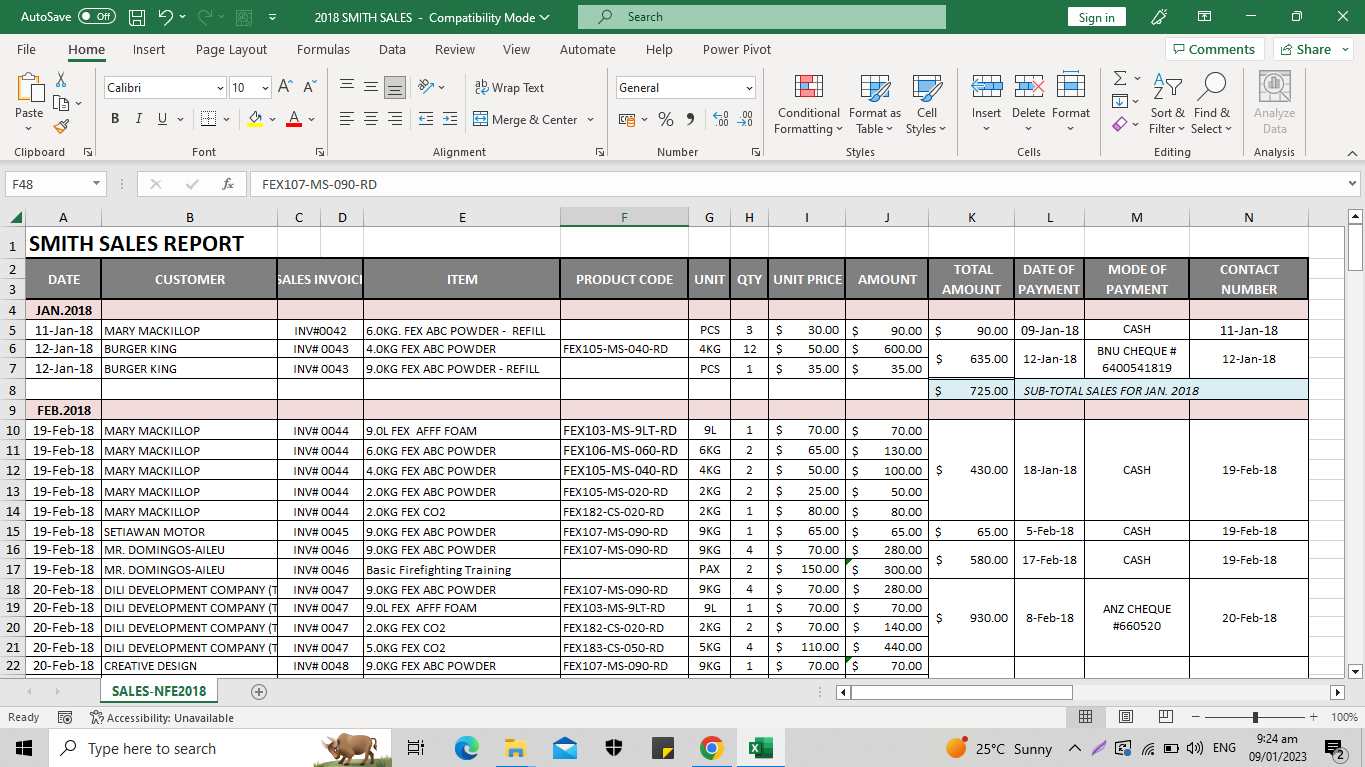Screen dimensions: 1365x767
Task: Expand the Name Box dropdown arrow
Action: [96, 184]
